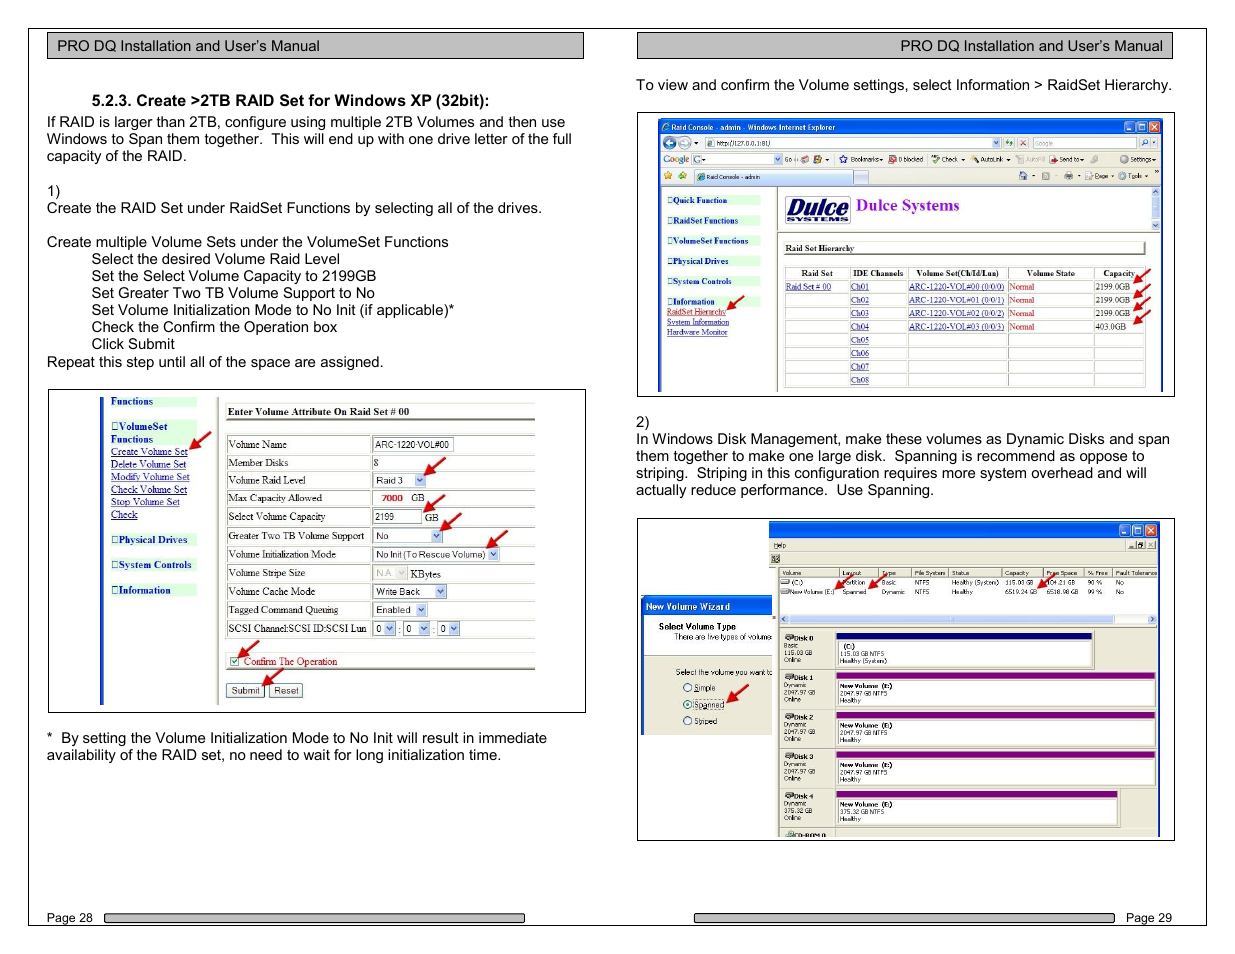1235x954 pixels.
Task: Click IE stop button beside address bar
Action: (1023, 143)
